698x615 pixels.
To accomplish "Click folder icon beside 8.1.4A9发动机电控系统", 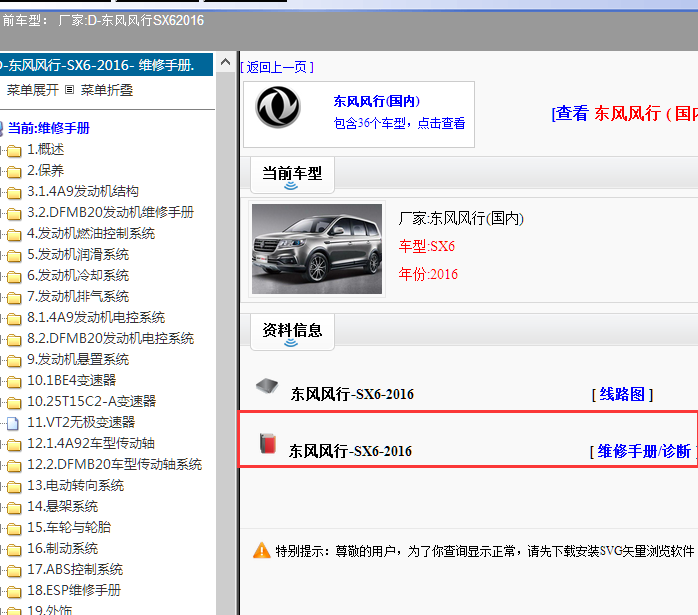I will point(14,319).
